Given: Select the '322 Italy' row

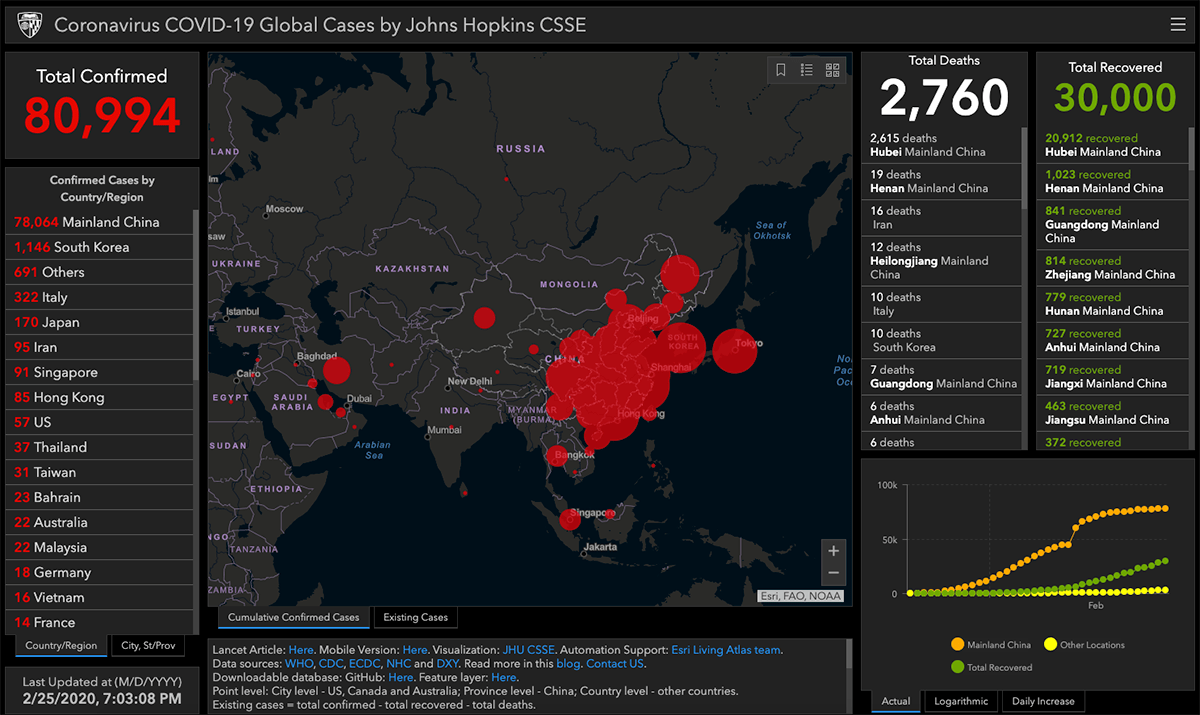Looking at the screenshot, I should (x=100, y=297).
